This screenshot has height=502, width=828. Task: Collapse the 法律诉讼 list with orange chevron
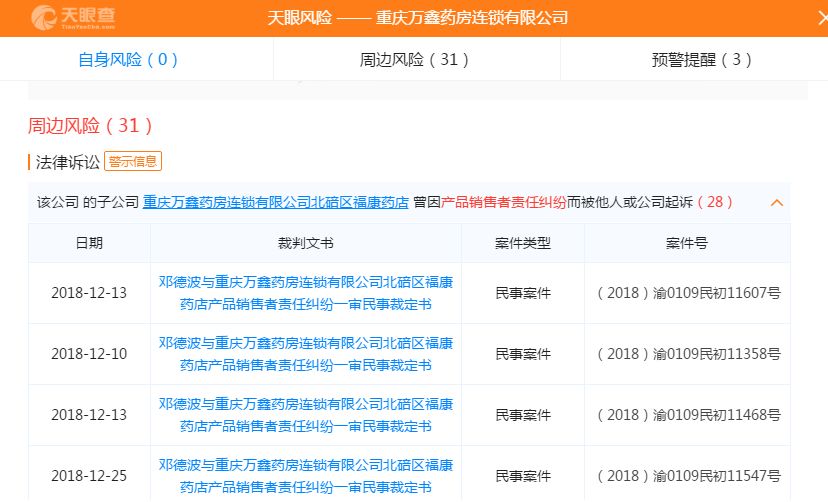[776, 203]
